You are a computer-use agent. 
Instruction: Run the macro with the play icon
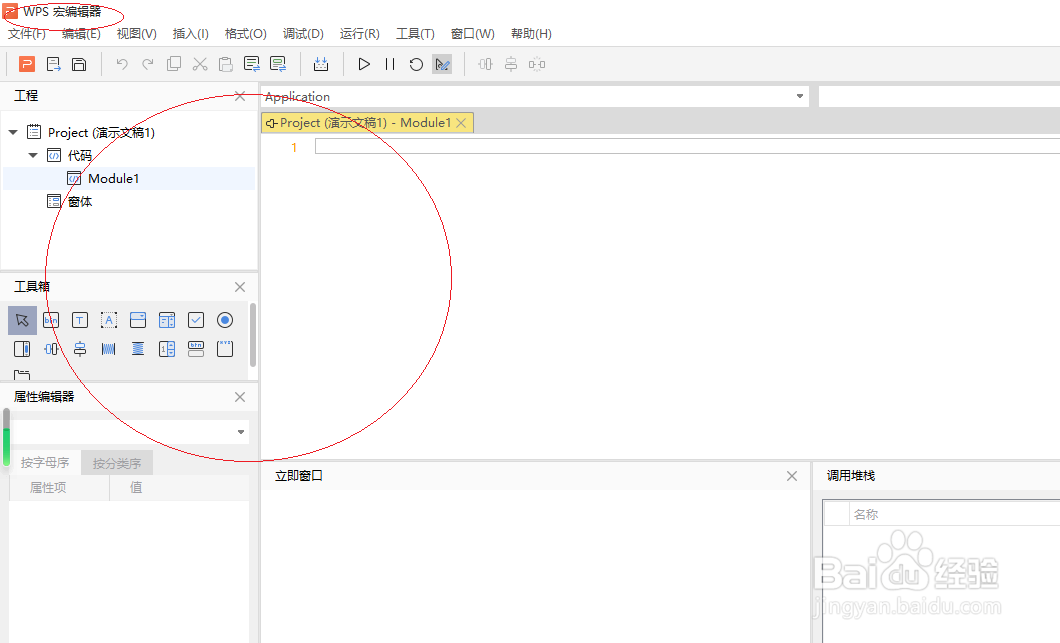[x=364, y=64]
